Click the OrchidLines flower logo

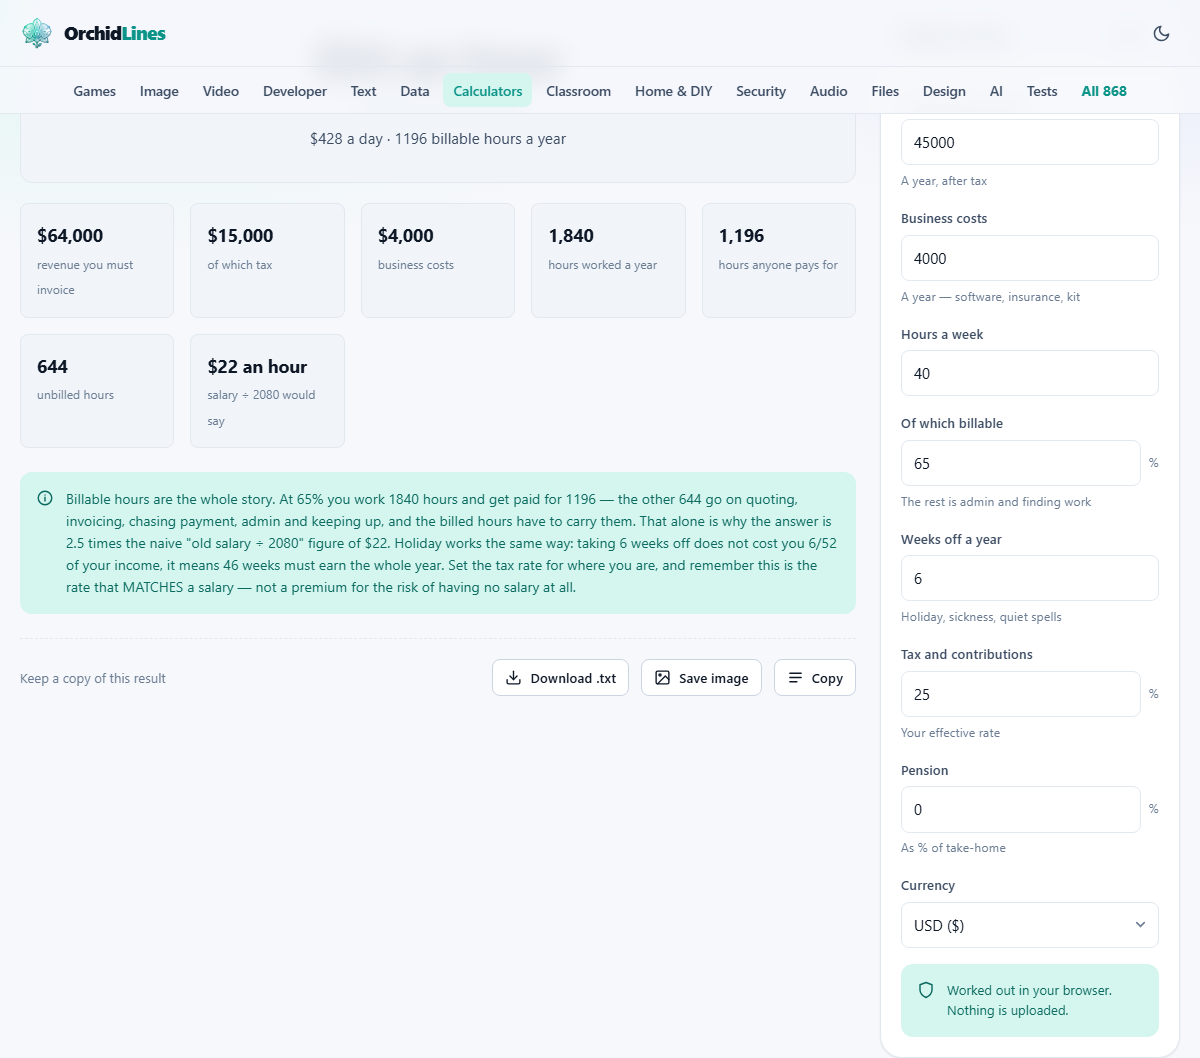point(37,33)
